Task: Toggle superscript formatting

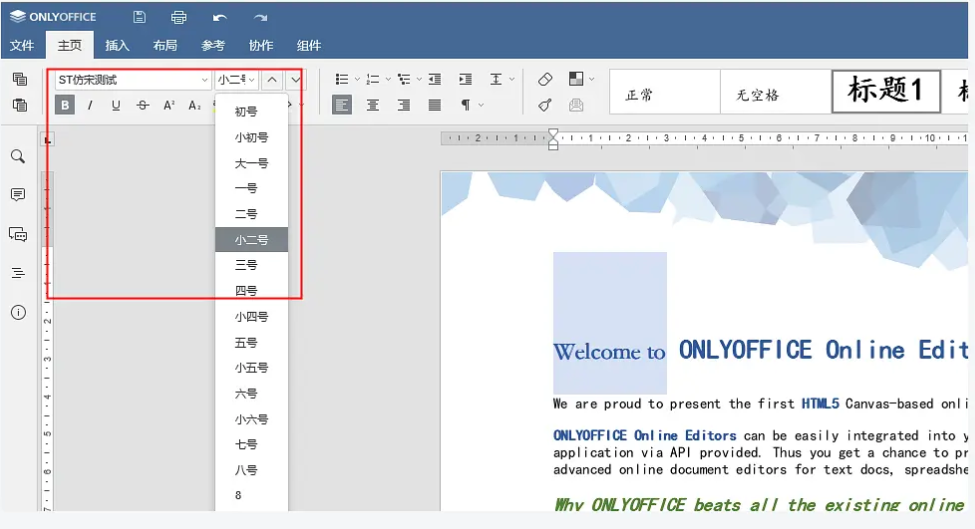Action: tap(169, 105)
